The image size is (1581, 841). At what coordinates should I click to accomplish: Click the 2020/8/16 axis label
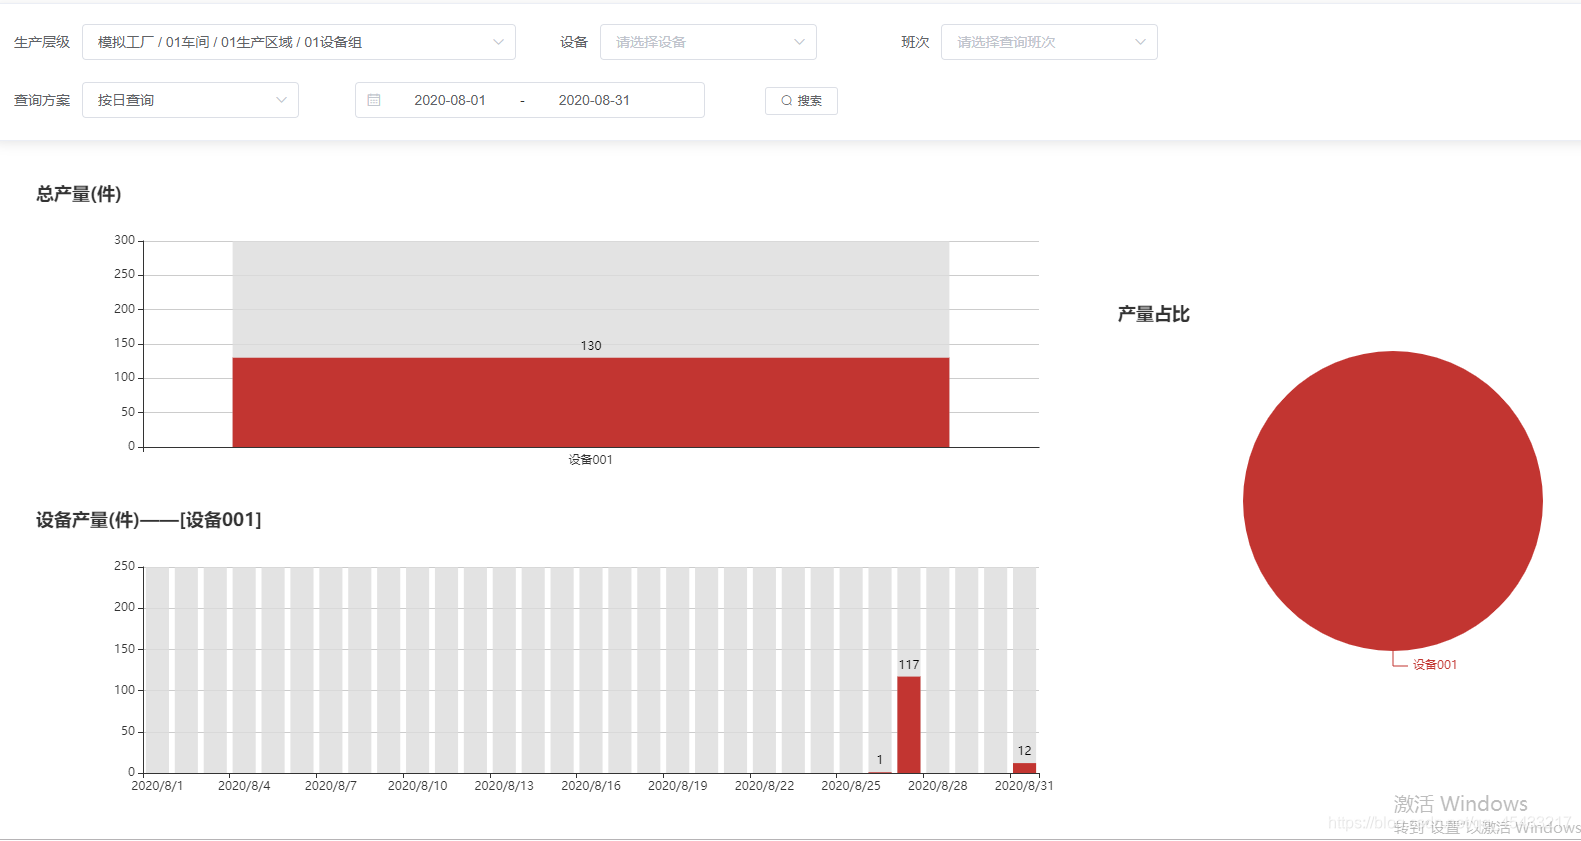point(591,786)
